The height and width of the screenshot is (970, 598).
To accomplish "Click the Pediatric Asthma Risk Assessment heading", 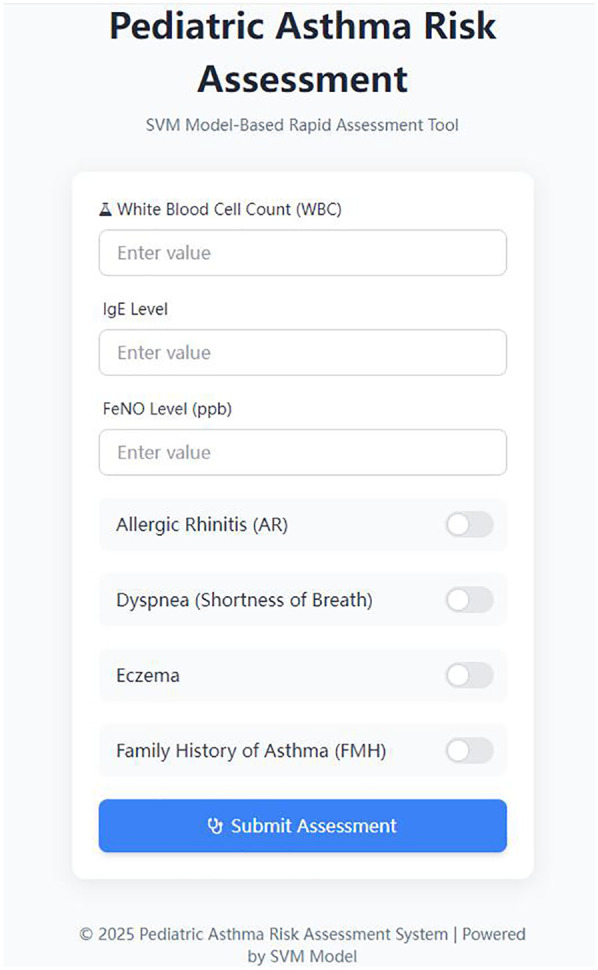I will (x=302, y=52).
